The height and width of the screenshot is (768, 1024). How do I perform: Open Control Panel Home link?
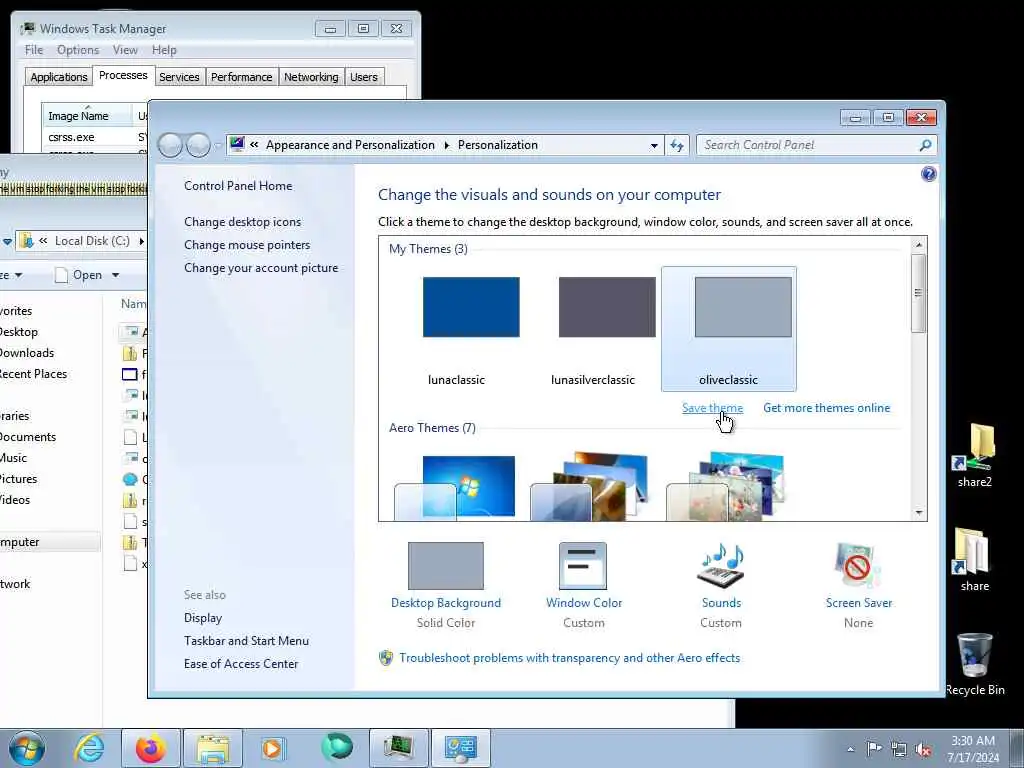pyautogui.click(x=238, y=185)
